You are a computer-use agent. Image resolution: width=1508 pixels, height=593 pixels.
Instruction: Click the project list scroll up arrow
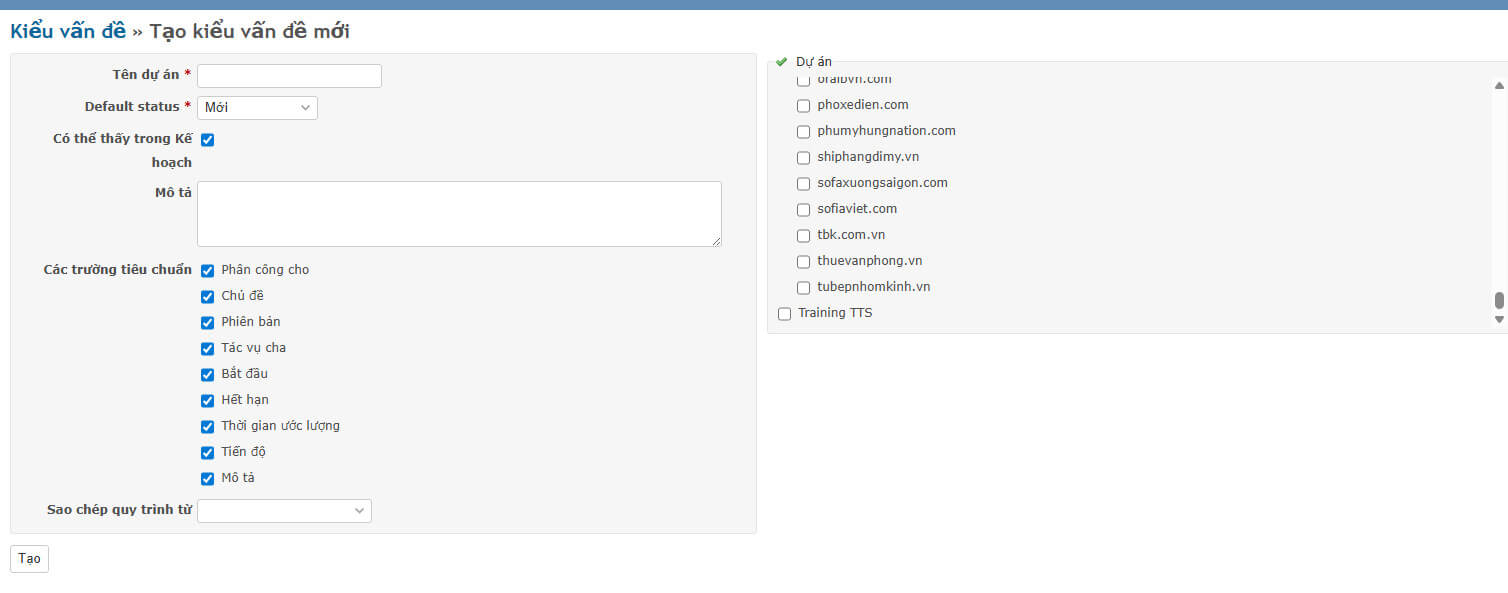1499,86
